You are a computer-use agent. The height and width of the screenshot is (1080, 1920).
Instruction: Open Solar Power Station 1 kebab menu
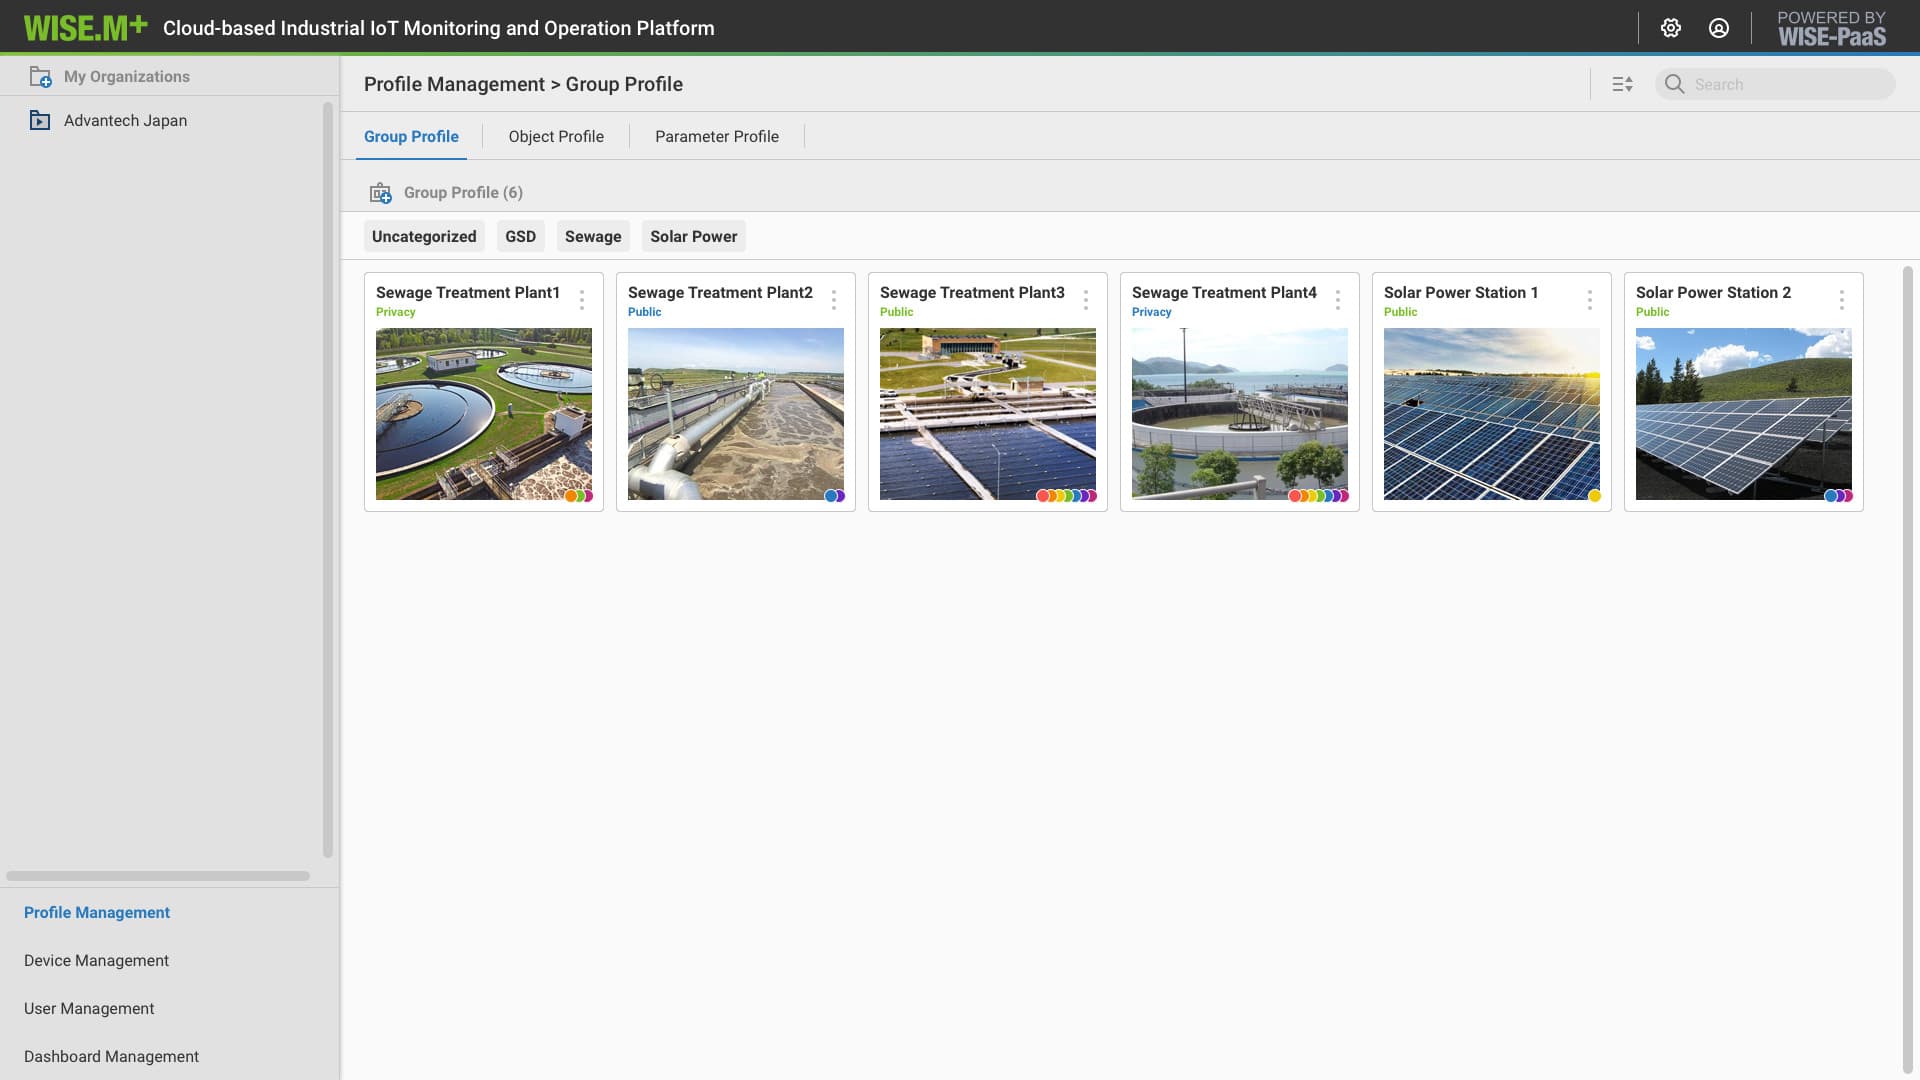point(1590,300)
